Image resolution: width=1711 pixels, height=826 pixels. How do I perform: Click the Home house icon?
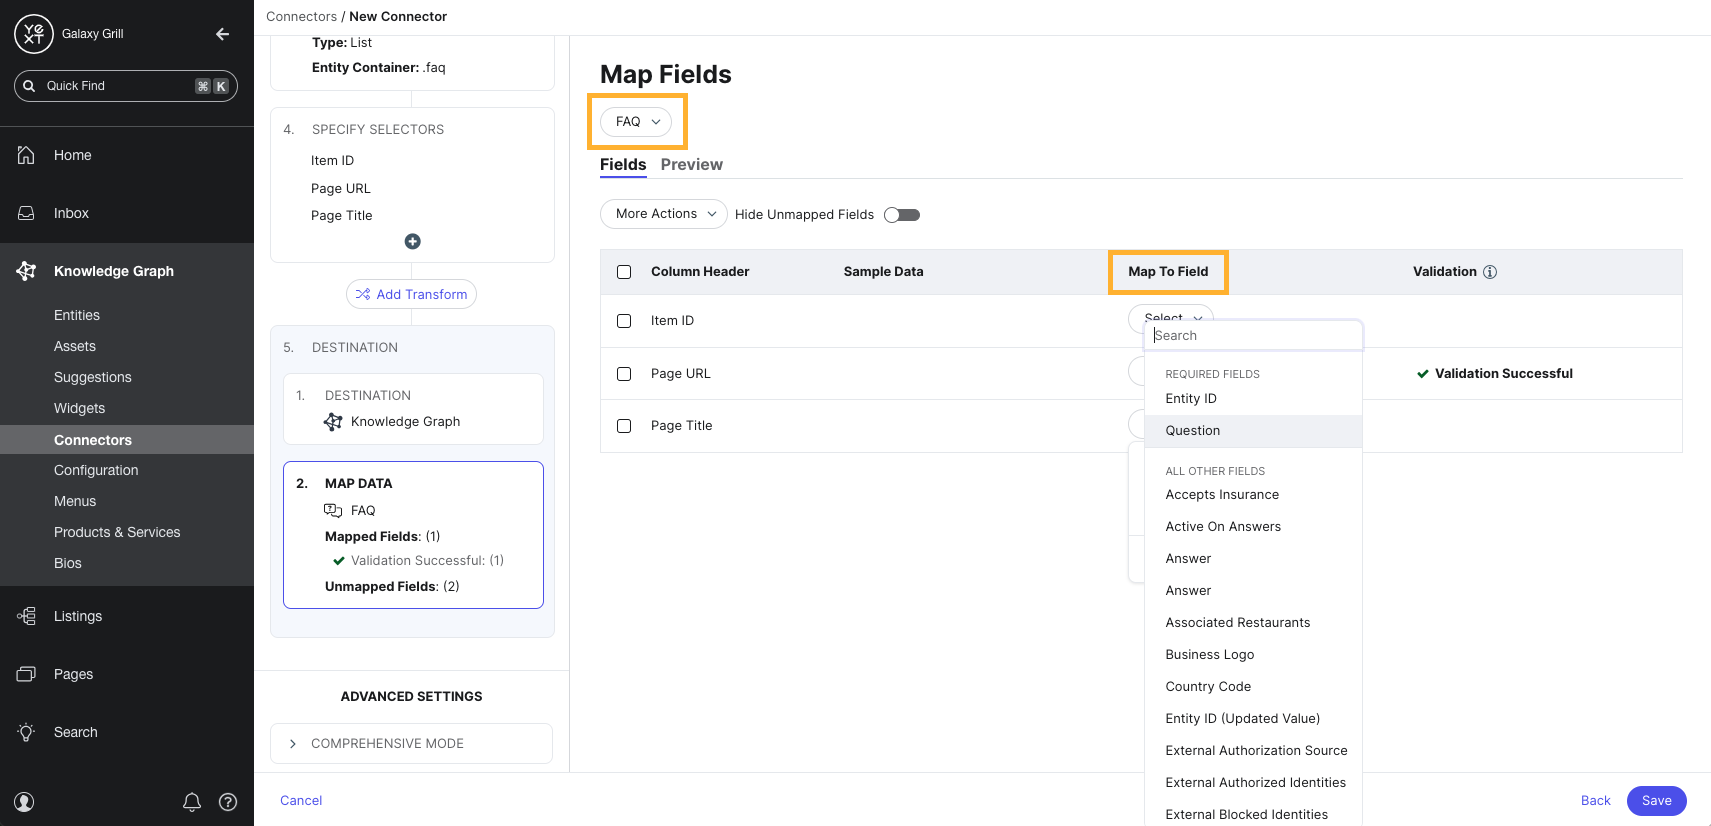coord(26,155)
